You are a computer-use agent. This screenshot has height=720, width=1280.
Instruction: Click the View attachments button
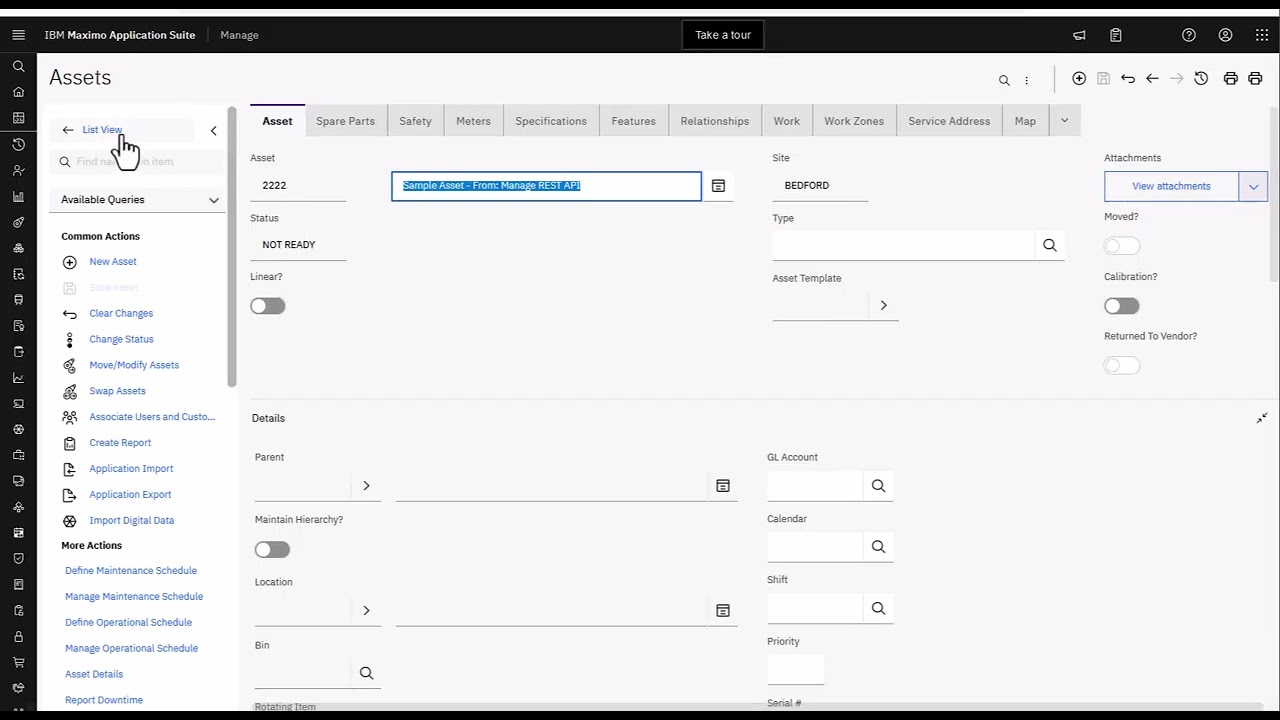(x=1171, y=186)
